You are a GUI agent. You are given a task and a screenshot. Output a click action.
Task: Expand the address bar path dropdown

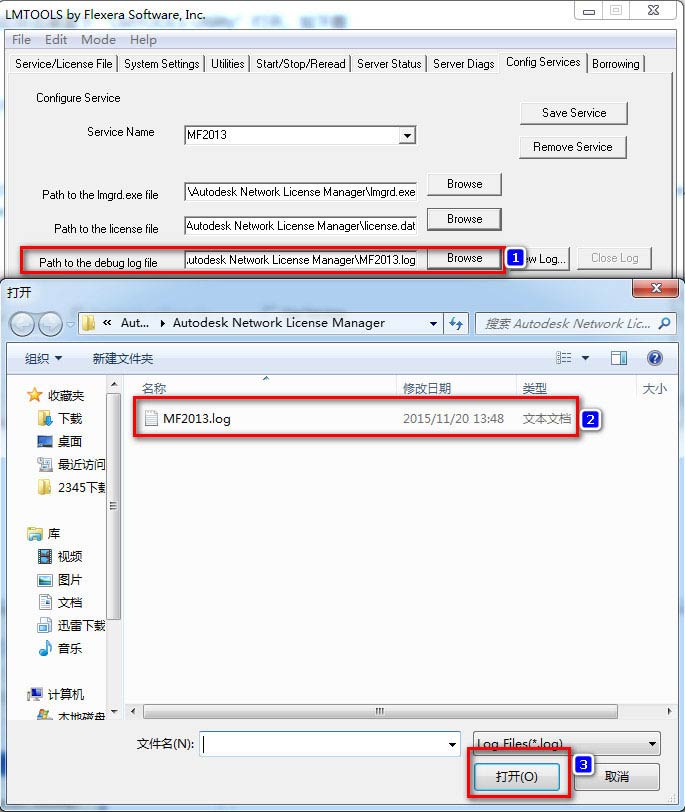coord(433,324)
